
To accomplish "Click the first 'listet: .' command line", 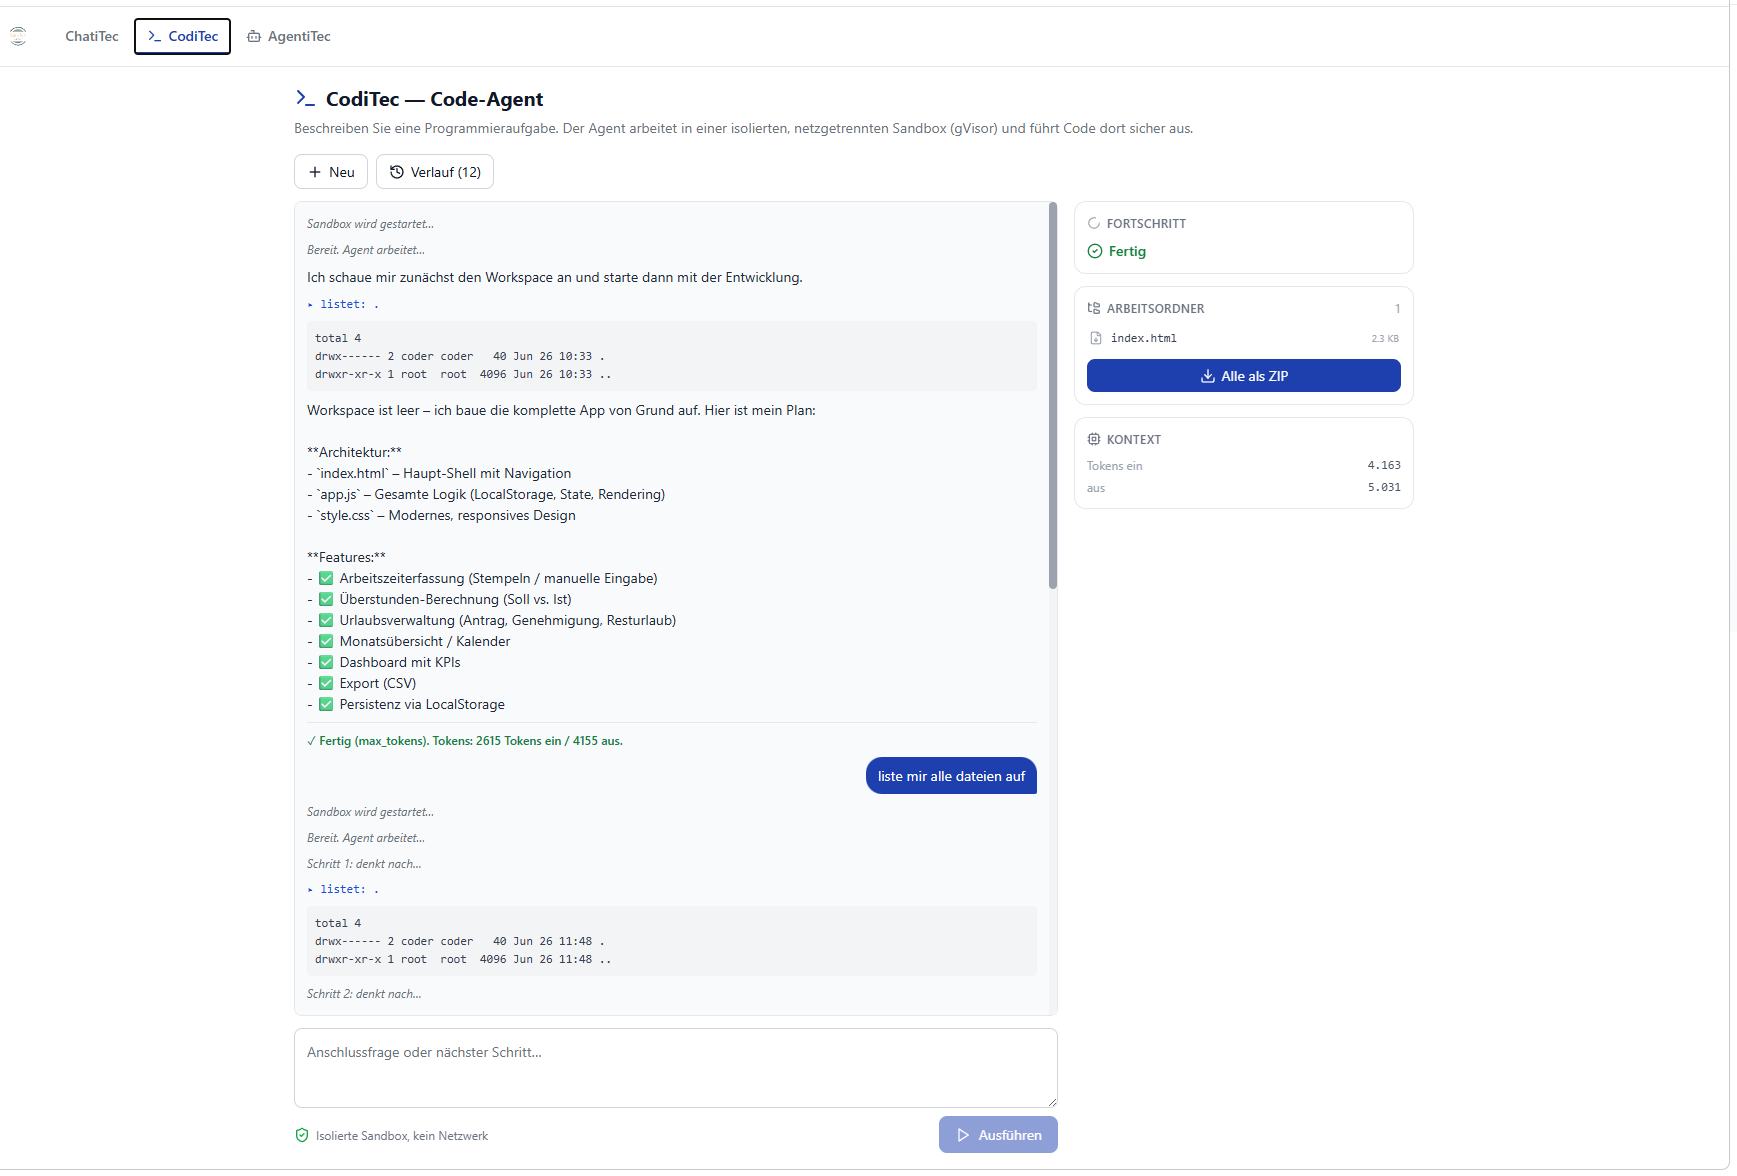I will (343, 304).
